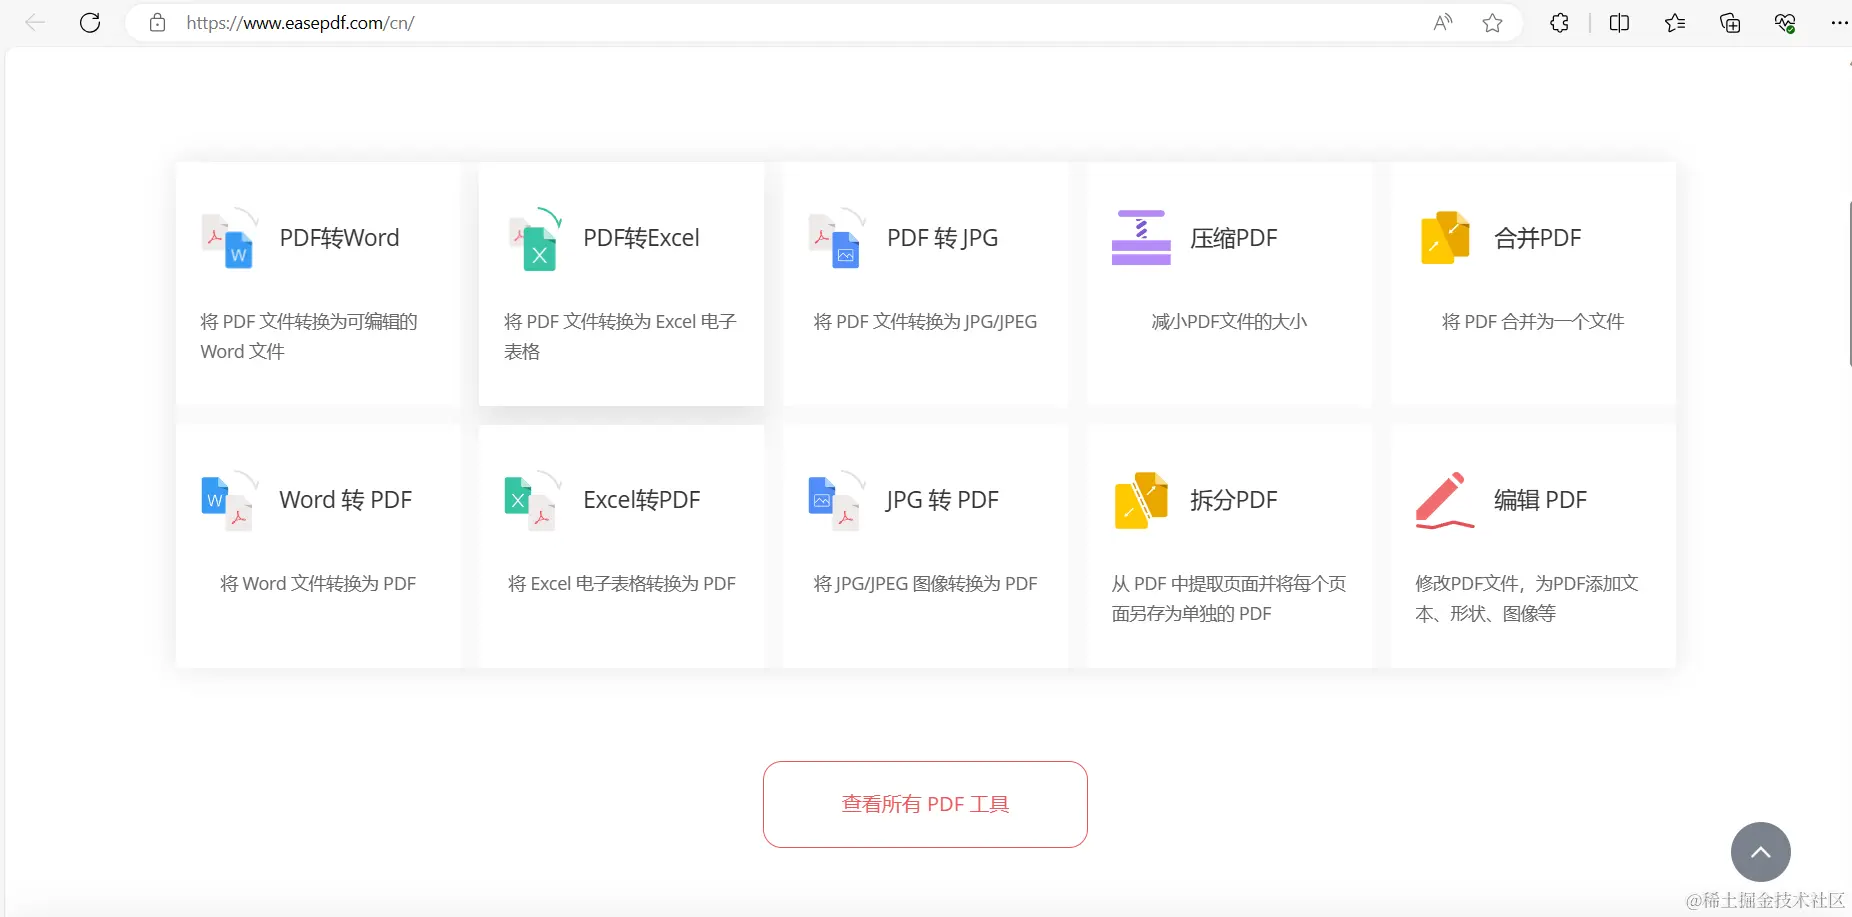Image resolution: width=1852 pixels, height=917 pixels.
Task: Click the site info lock icon
Action: pyautogui.click(x=157, y=23)
